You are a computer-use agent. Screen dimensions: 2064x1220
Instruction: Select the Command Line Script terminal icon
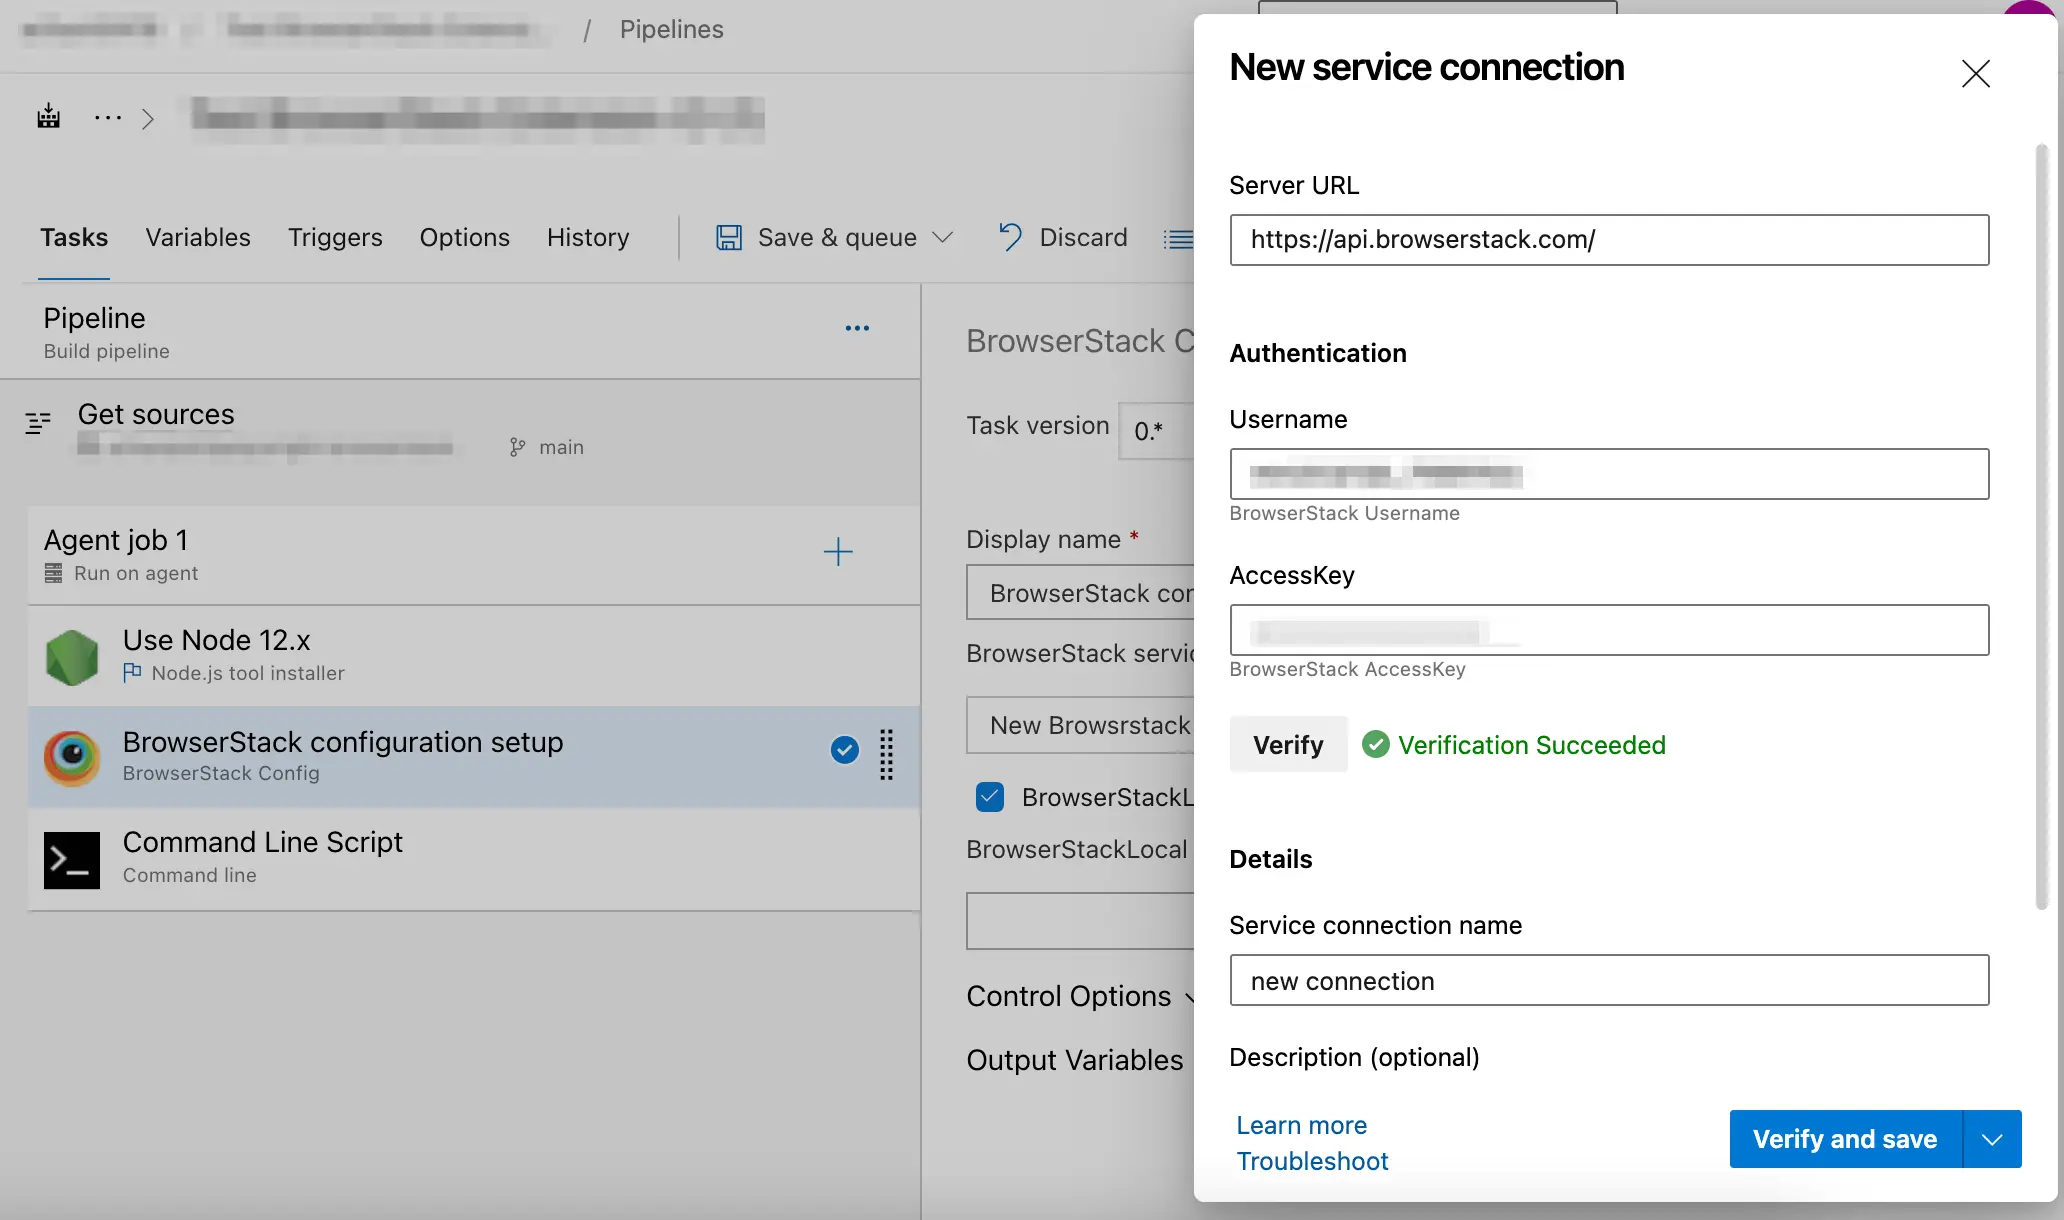(72, 859)
